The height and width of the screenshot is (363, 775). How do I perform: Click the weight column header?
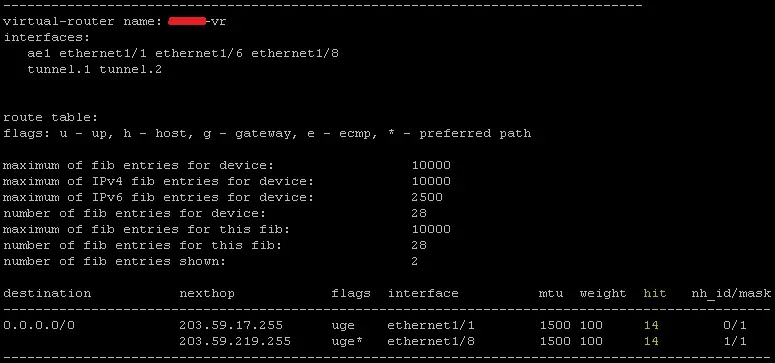pos(603,294)
